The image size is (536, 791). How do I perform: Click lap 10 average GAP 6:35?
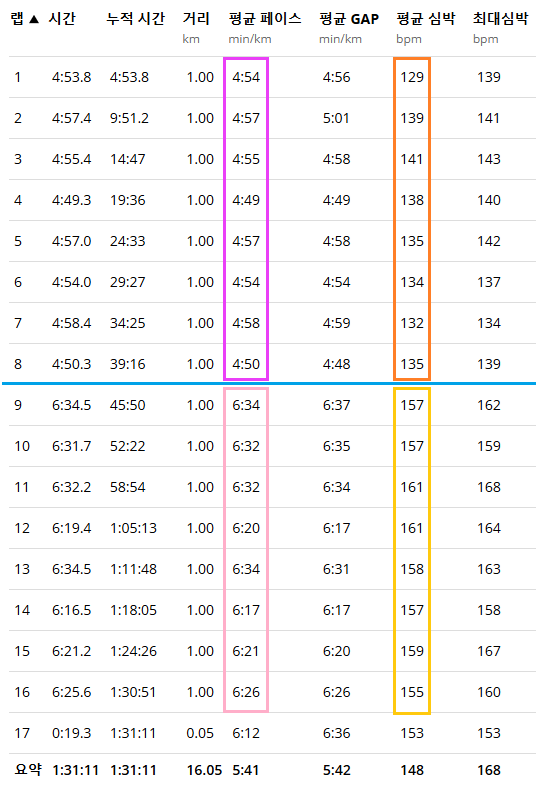(x=336, y=446)
